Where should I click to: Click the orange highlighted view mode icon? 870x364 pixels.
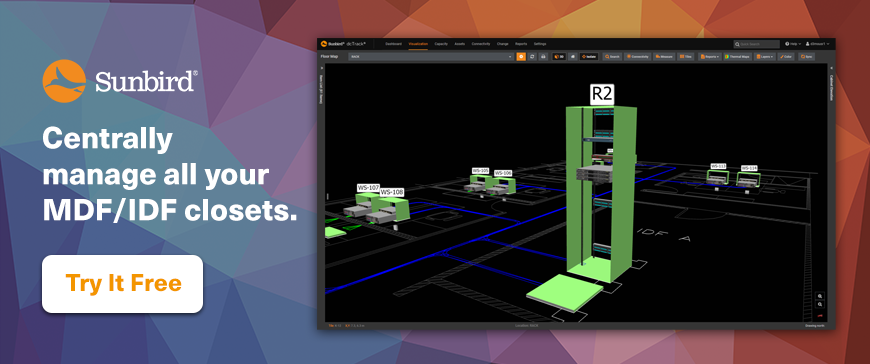[x=521, y=57]
